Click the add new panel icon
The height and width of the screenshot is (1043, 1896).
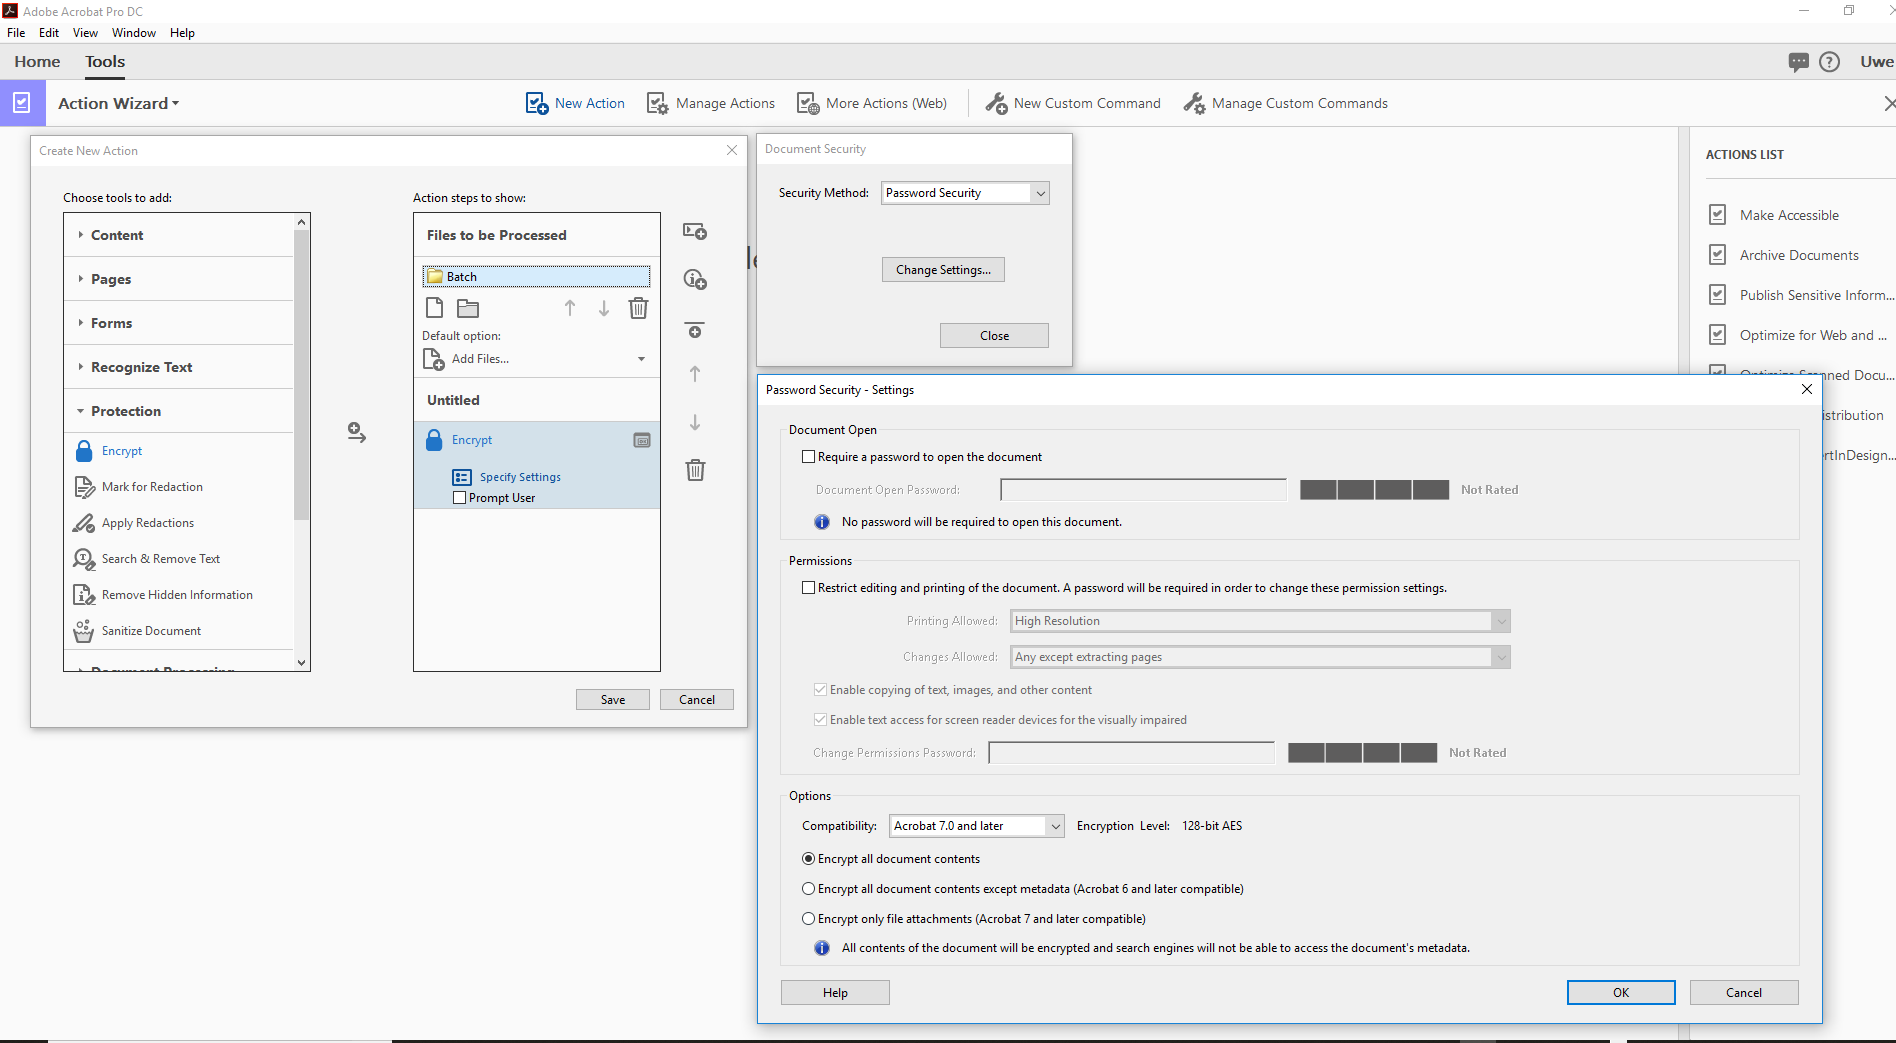pos(695,231)
